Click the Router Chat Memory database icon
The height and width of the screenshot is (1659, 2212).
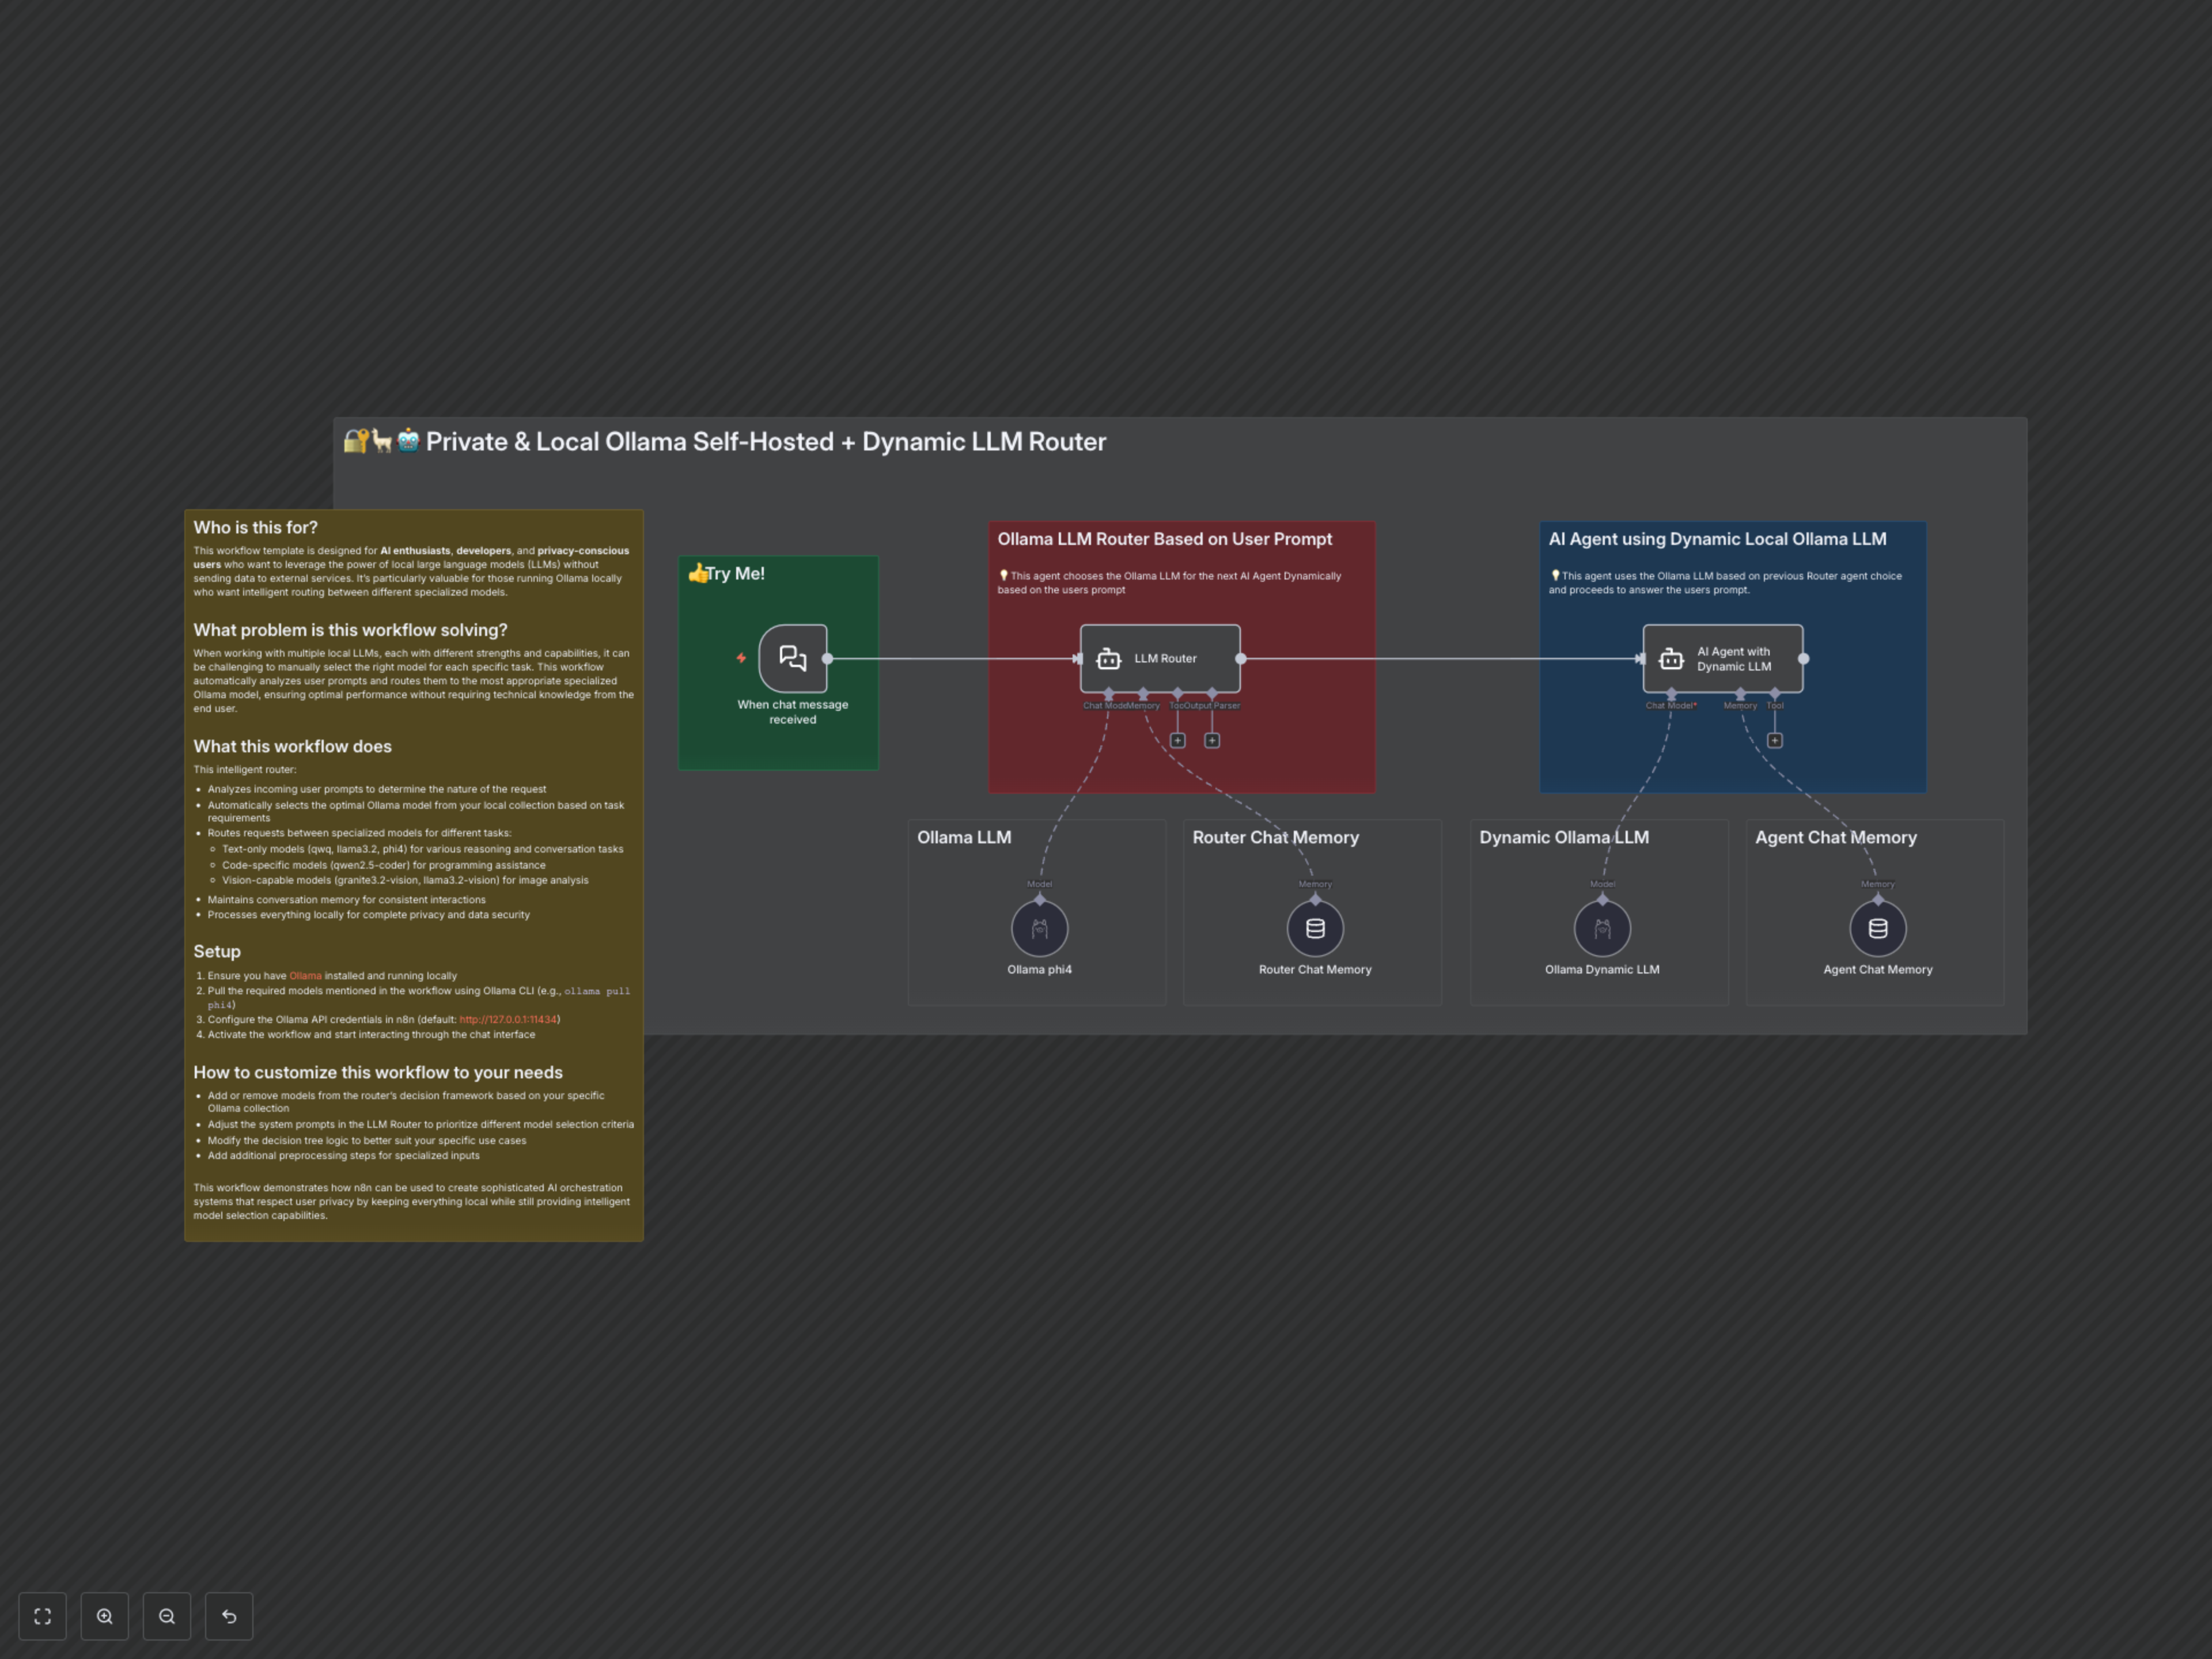point(1314,928)
